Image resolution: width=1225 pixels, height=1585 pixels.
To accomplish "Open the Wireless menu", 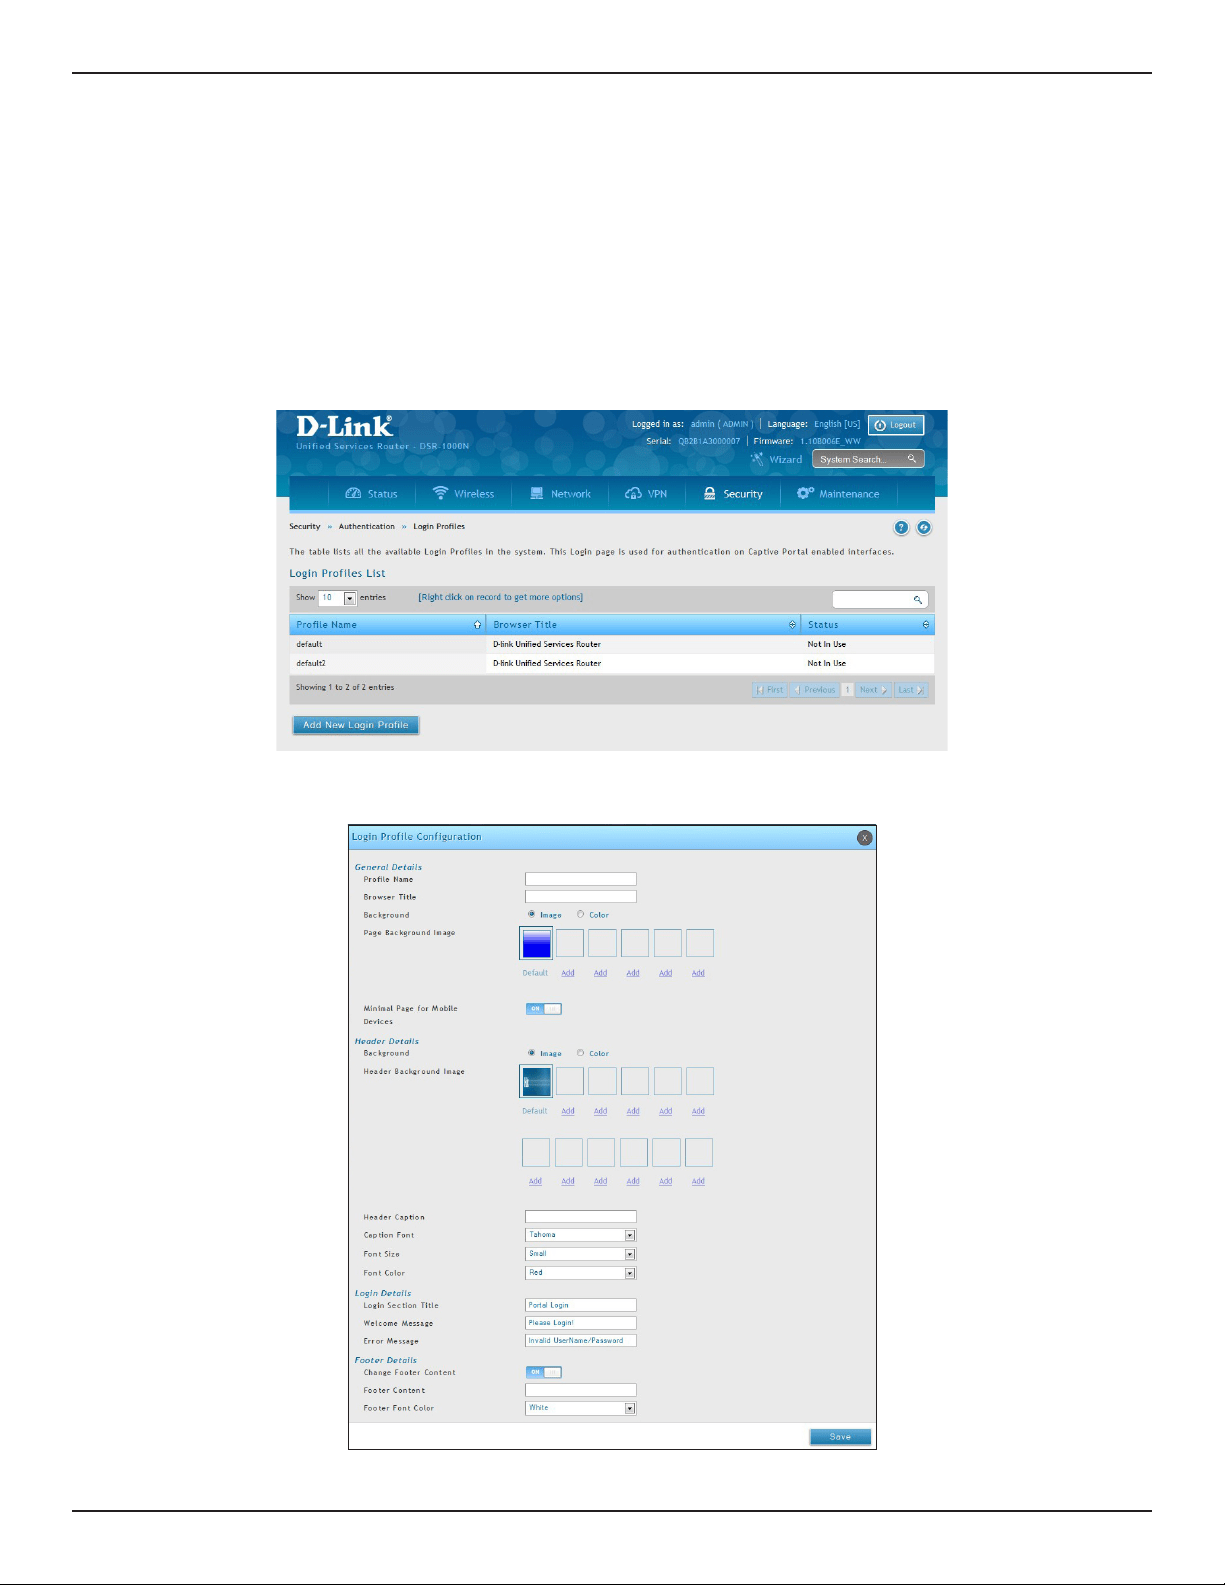I will [463, 494].
